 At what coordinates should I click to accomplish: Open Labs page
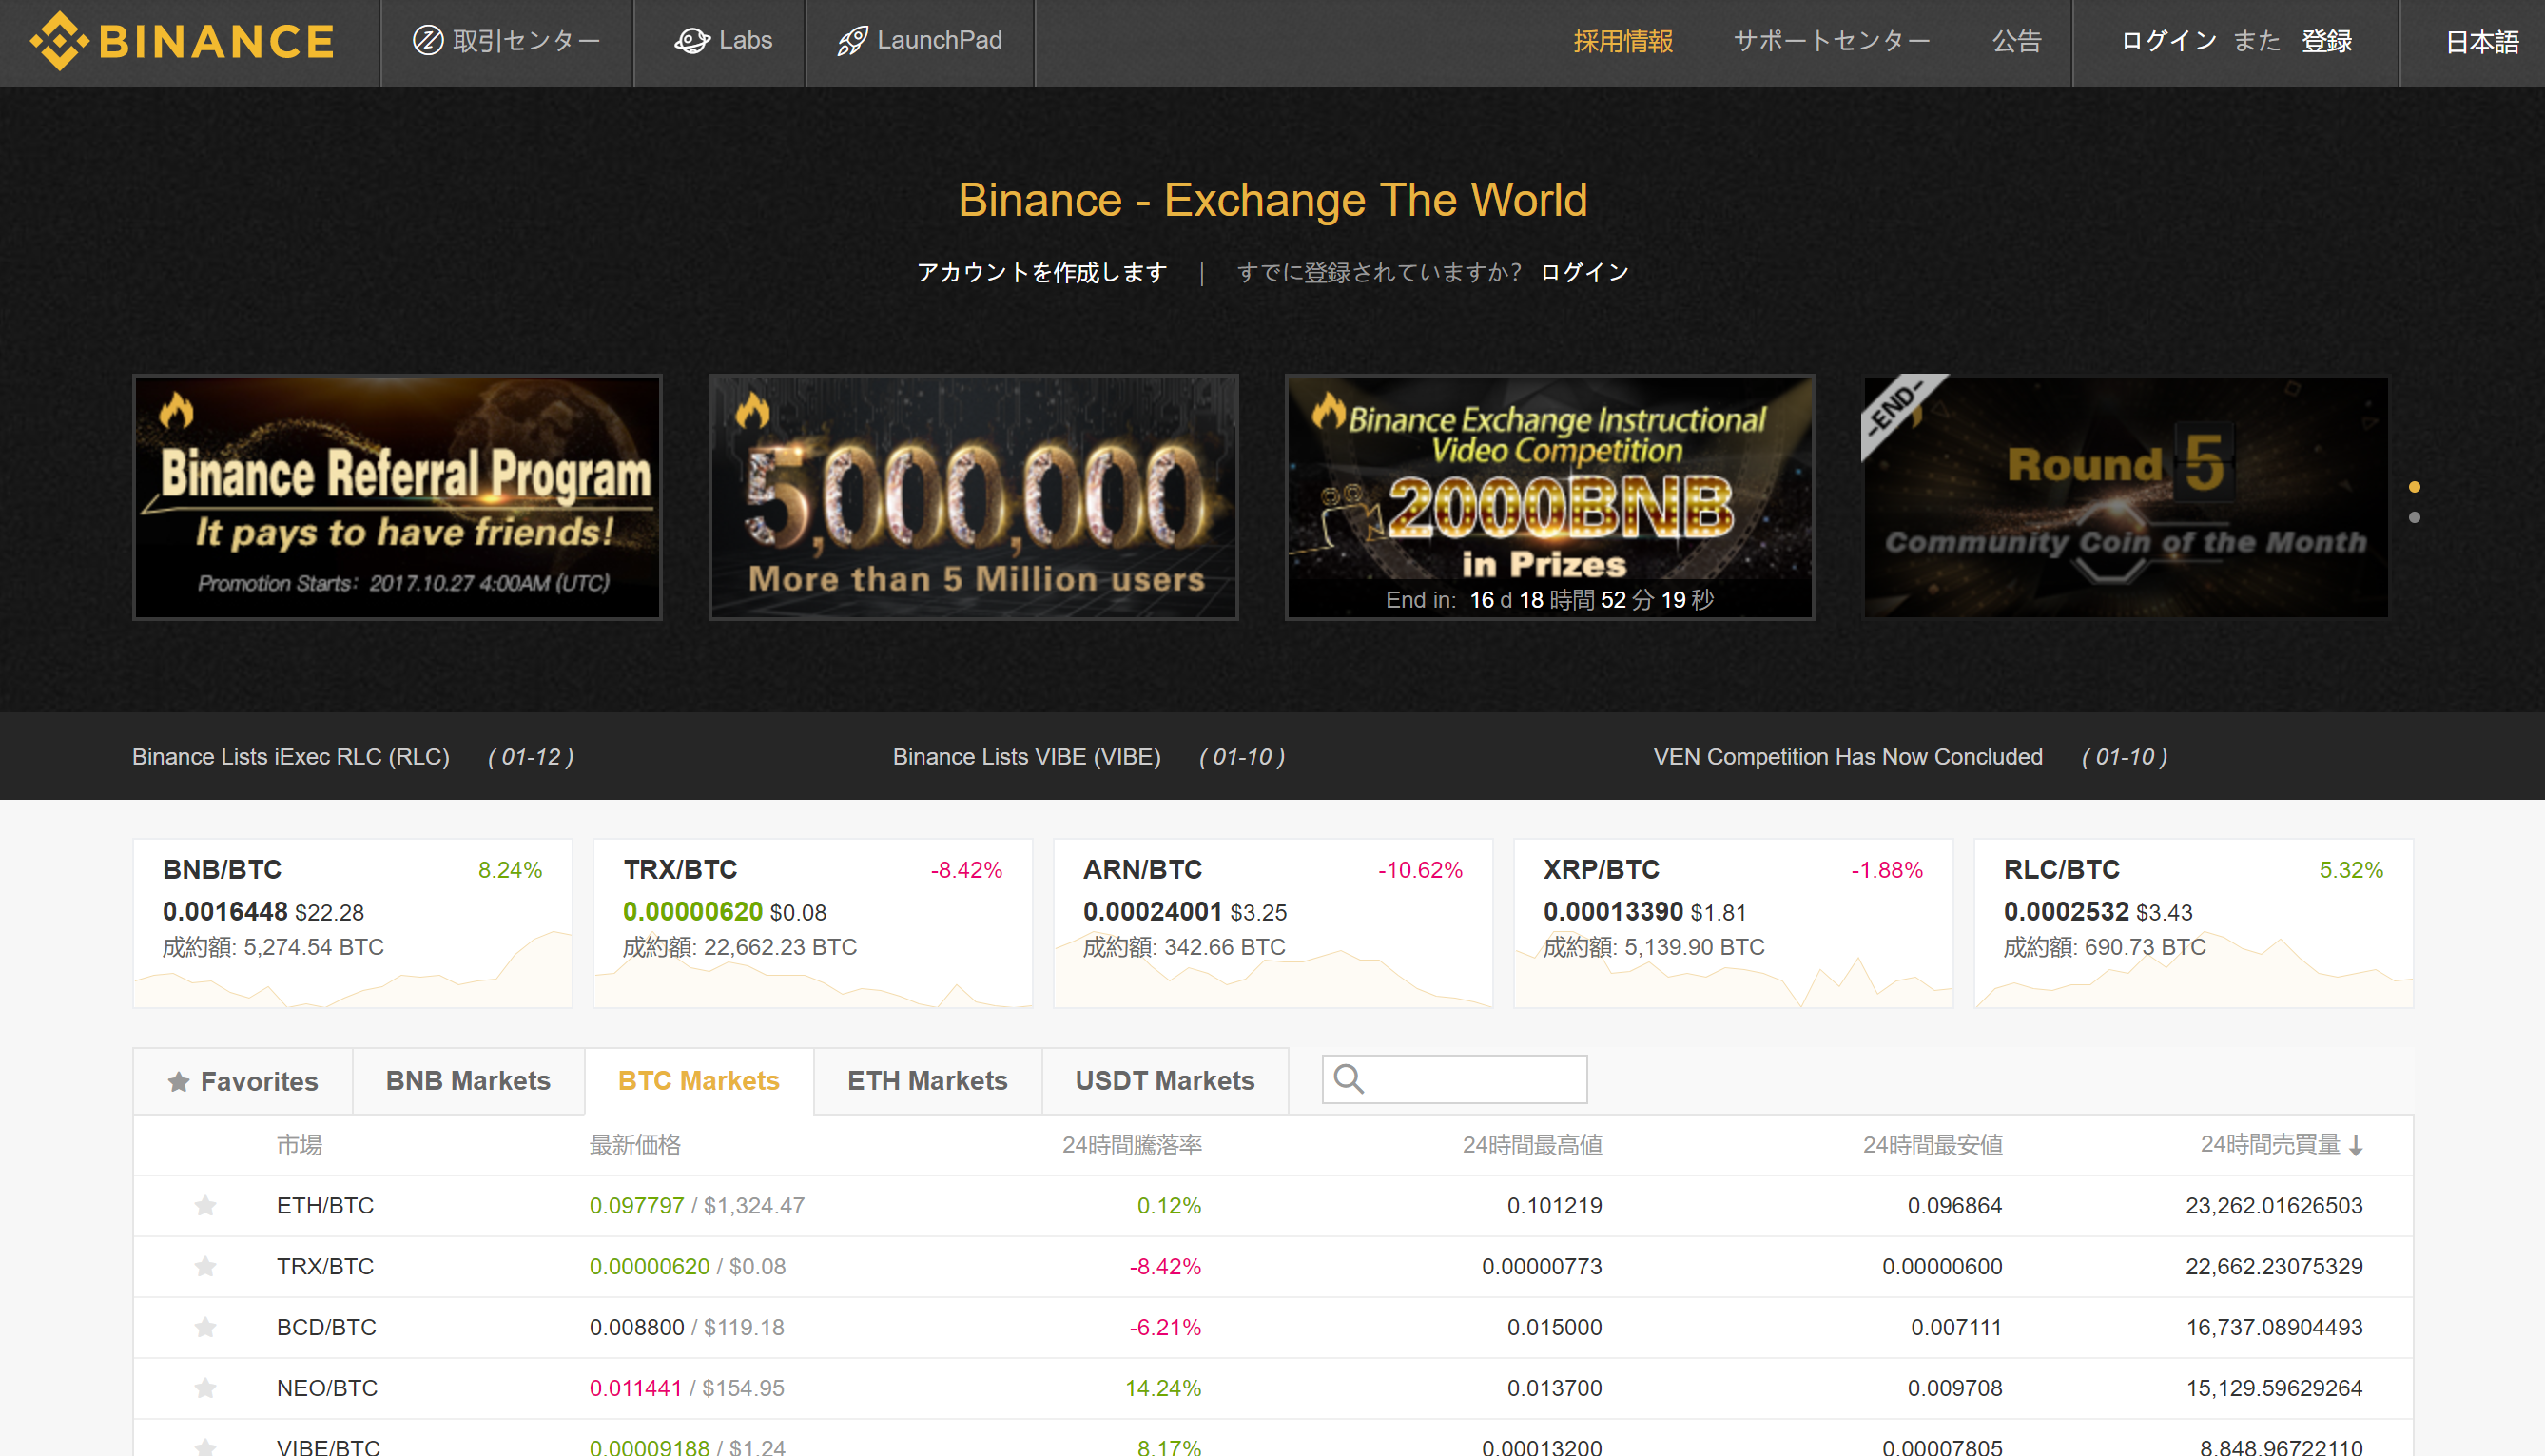[x=723, y=41]
